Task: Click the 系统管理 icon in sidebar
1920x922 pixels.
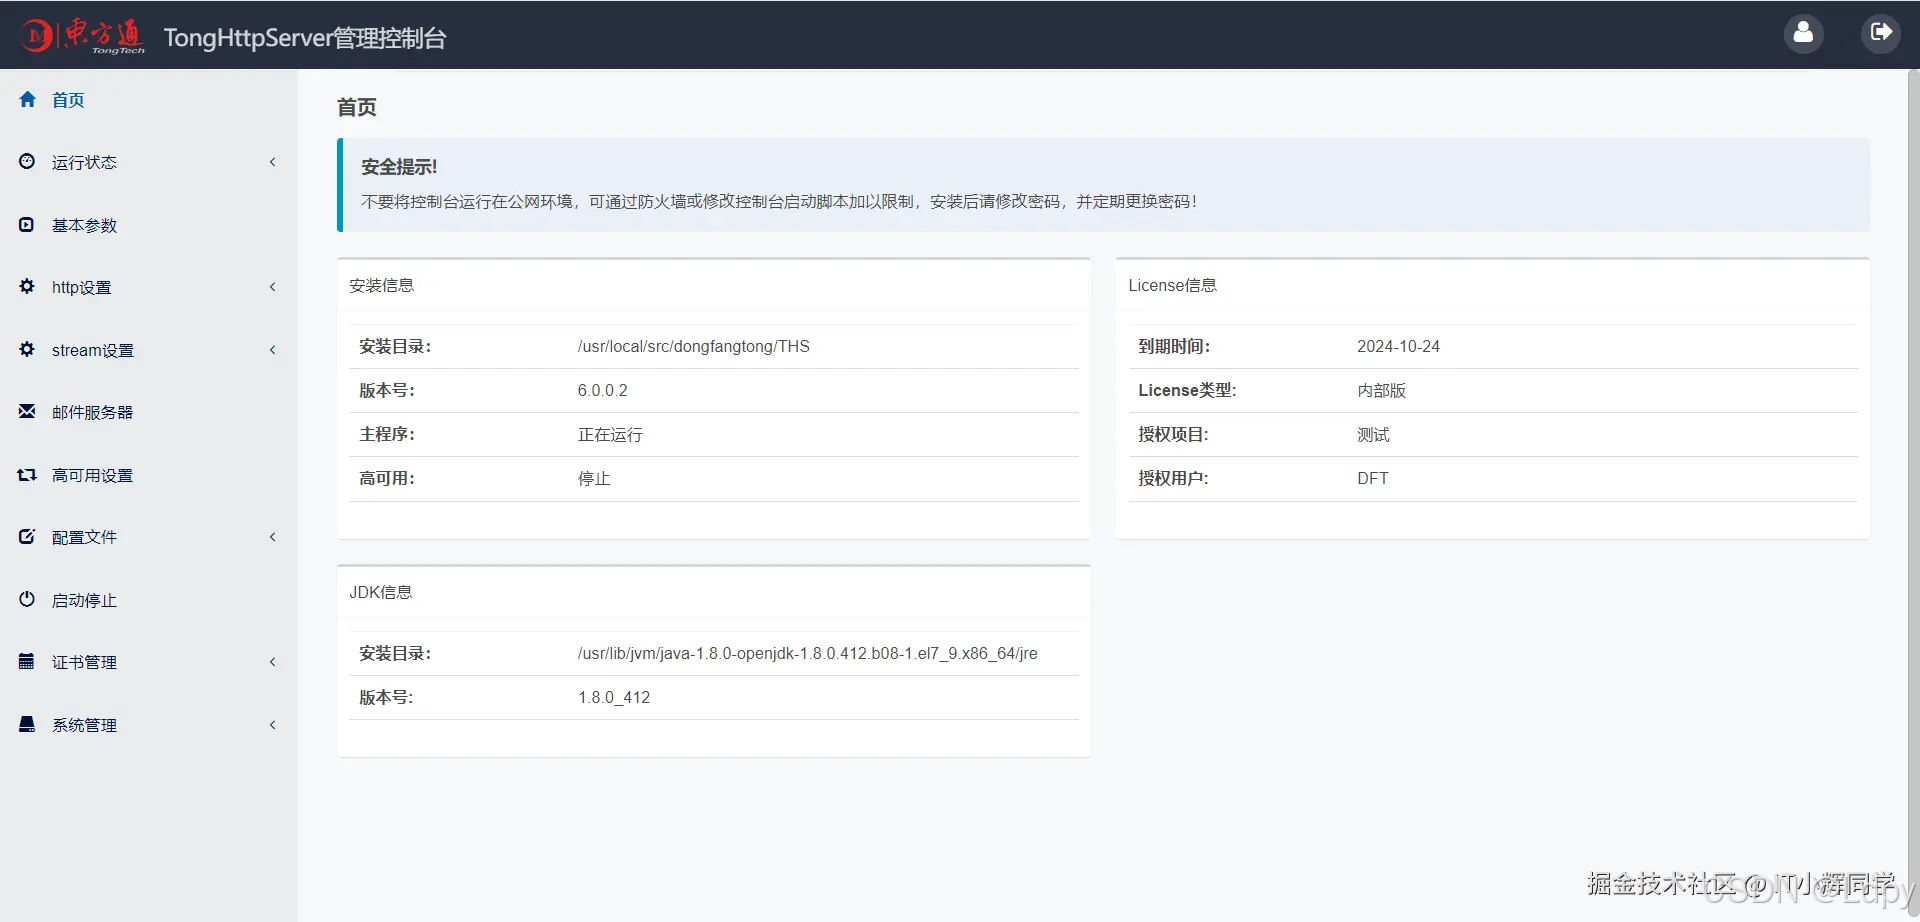Action: point(27,724)
